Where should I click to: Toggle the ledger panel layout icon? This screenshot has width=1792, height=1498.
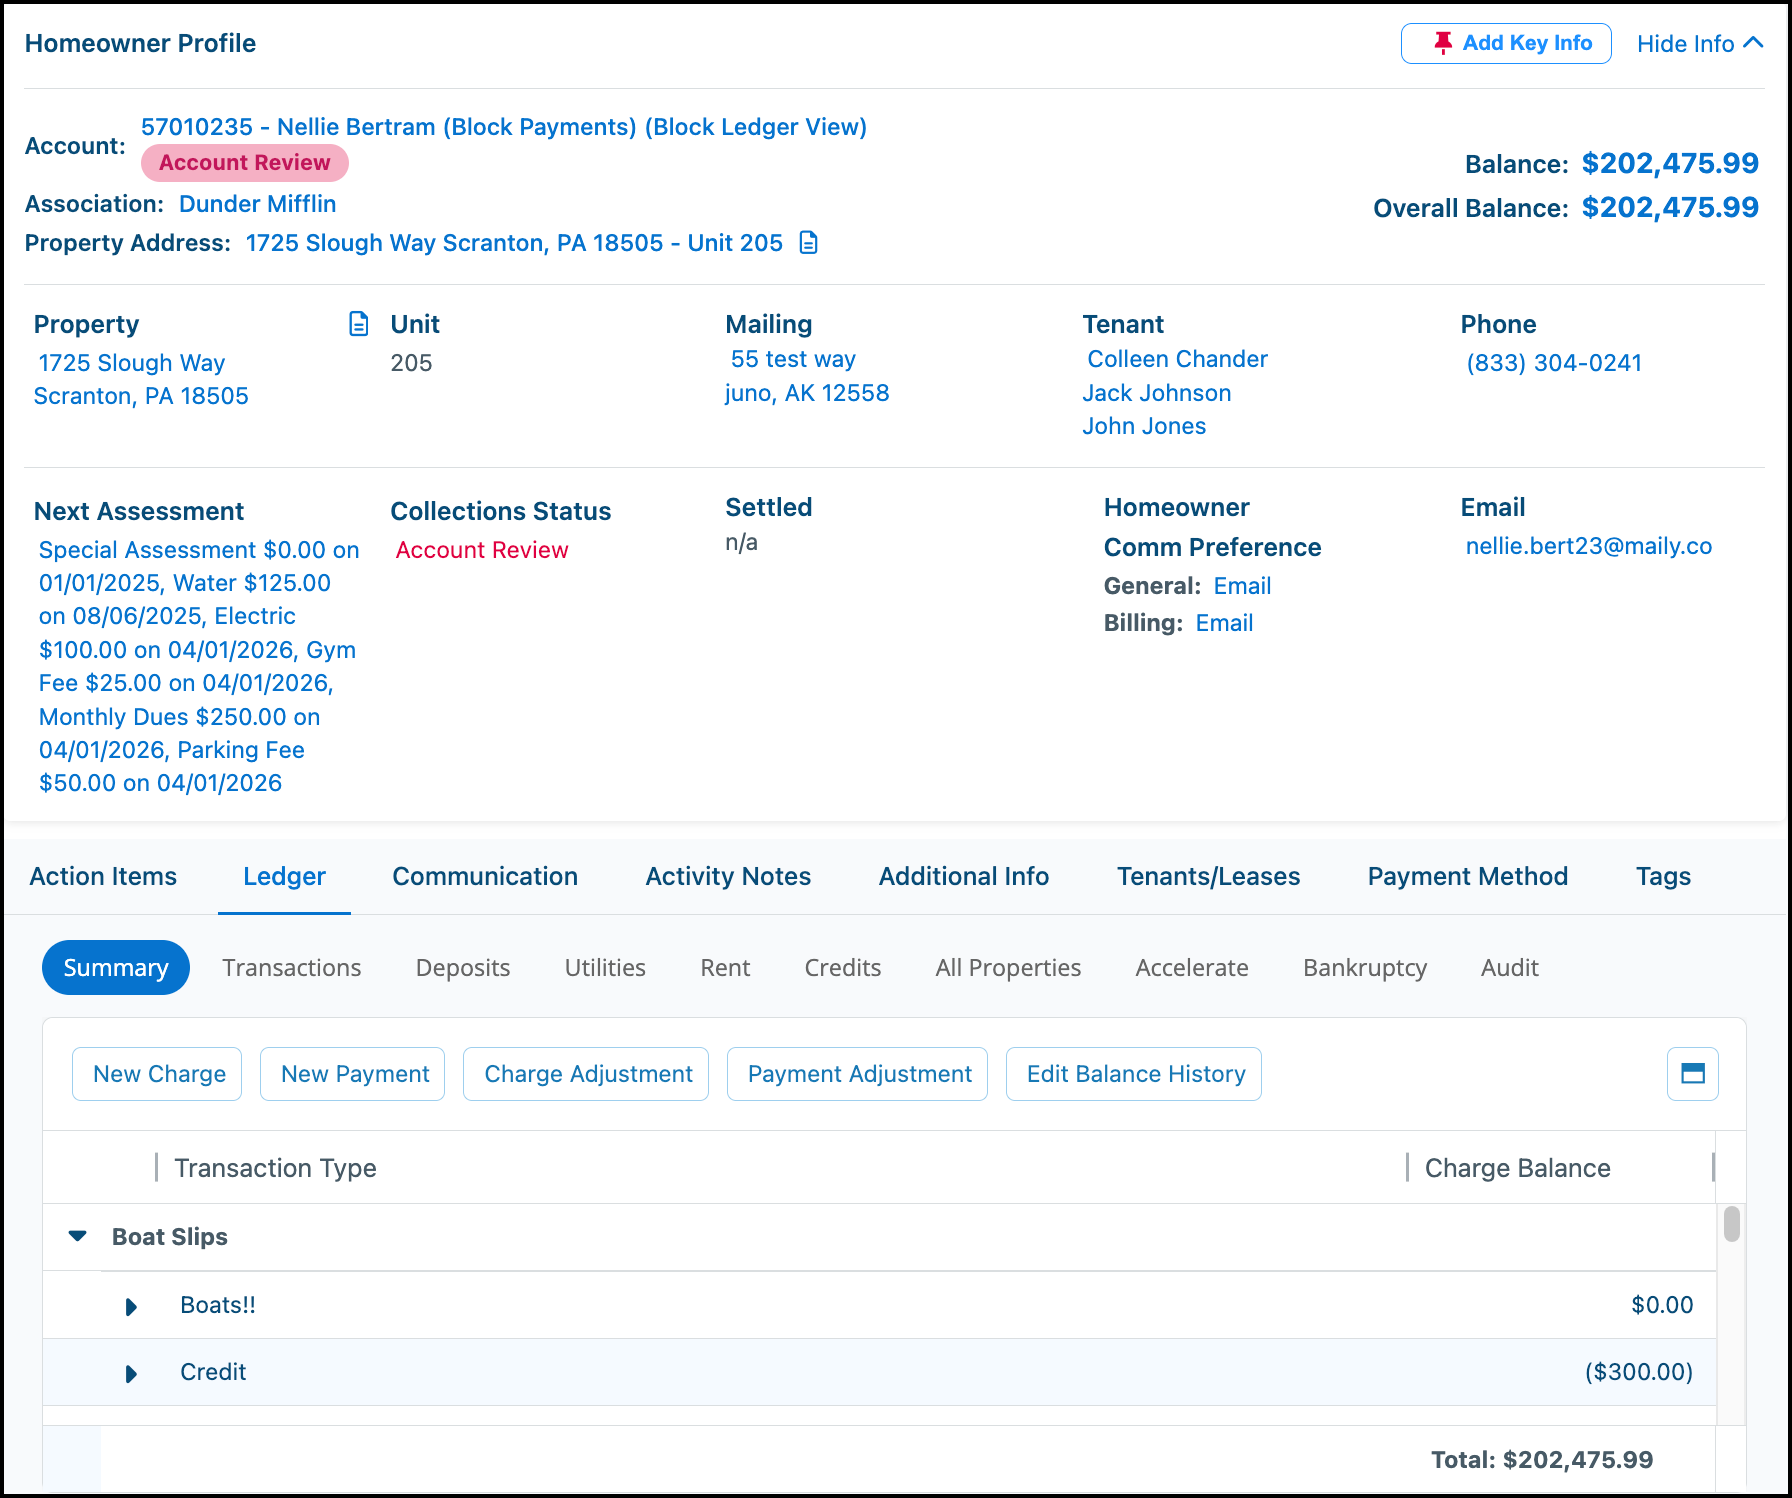click(x=1692, y=1074)
